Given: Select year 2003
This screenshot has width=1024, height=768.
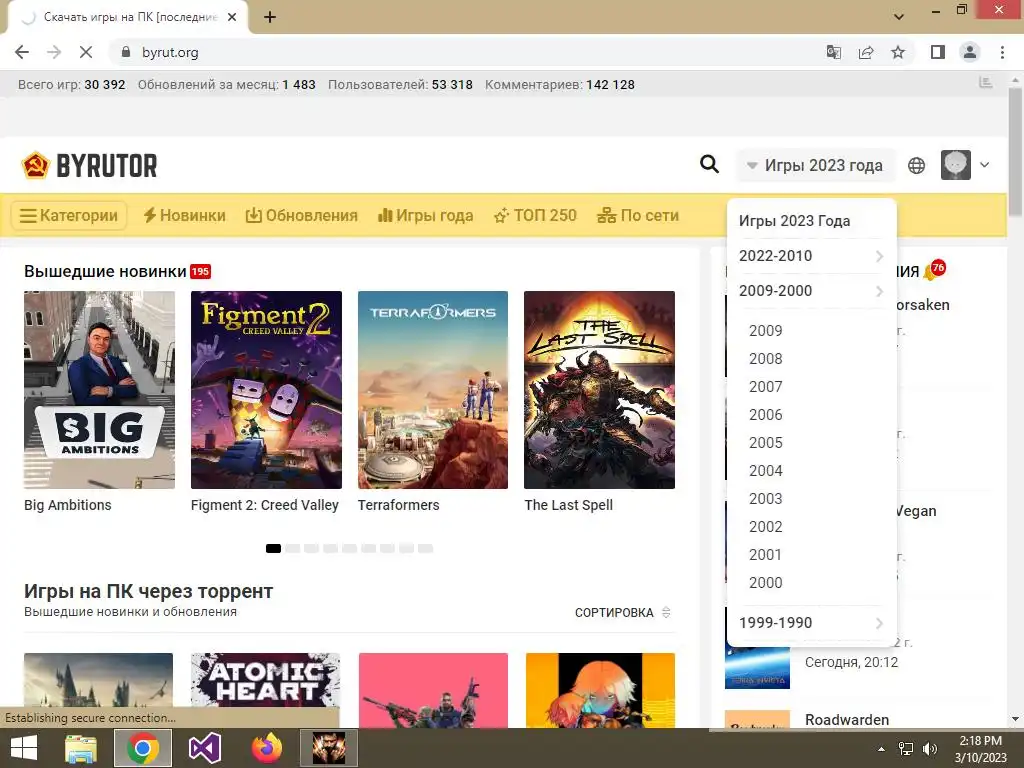Looking at the screenshot, I should (765, 499).
